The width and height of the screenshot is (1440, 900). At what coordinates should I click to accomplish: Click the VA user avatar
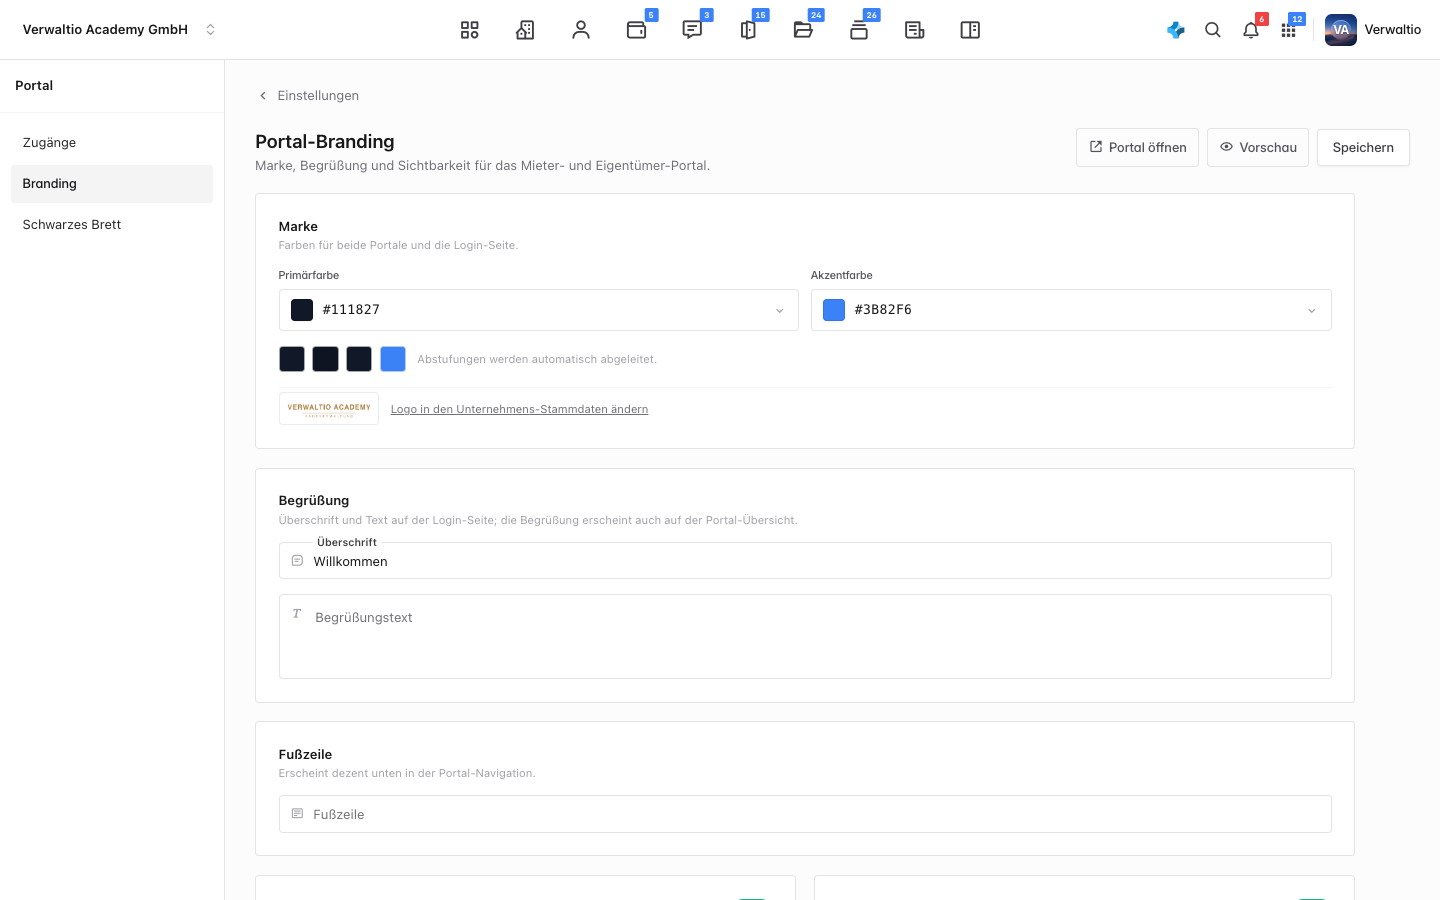click(x=1341, y=30)
